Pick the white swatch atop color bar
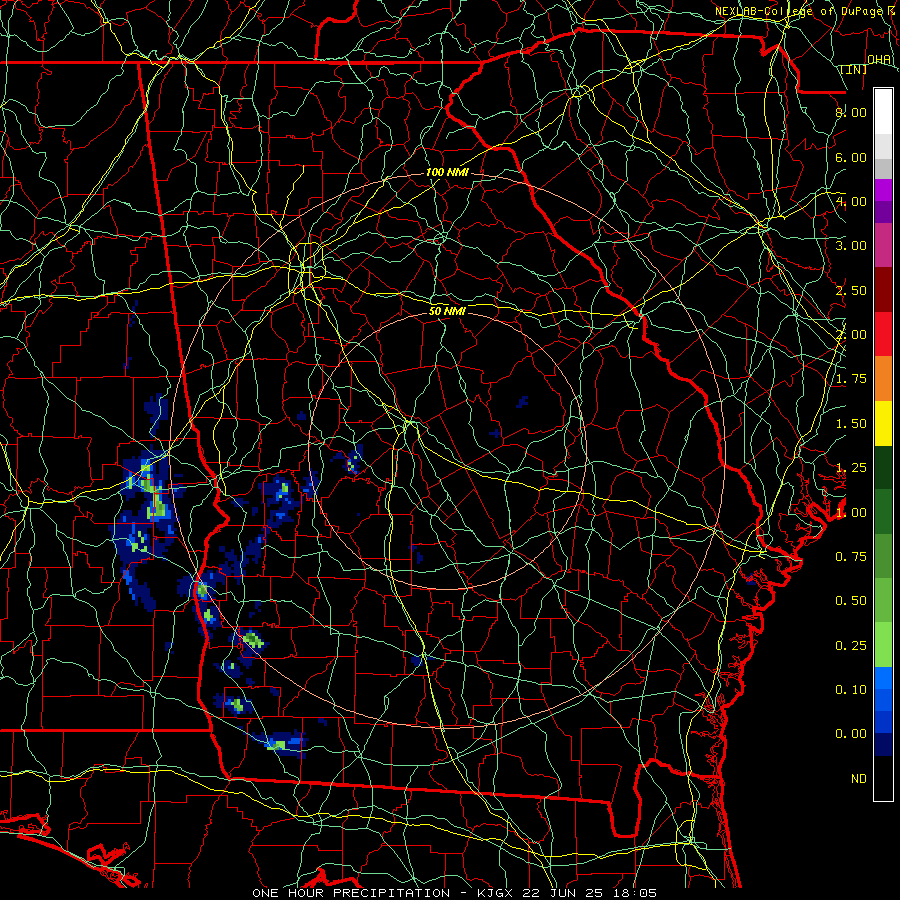Viewport: 900px width, 900px height. [x=883, y=112]
